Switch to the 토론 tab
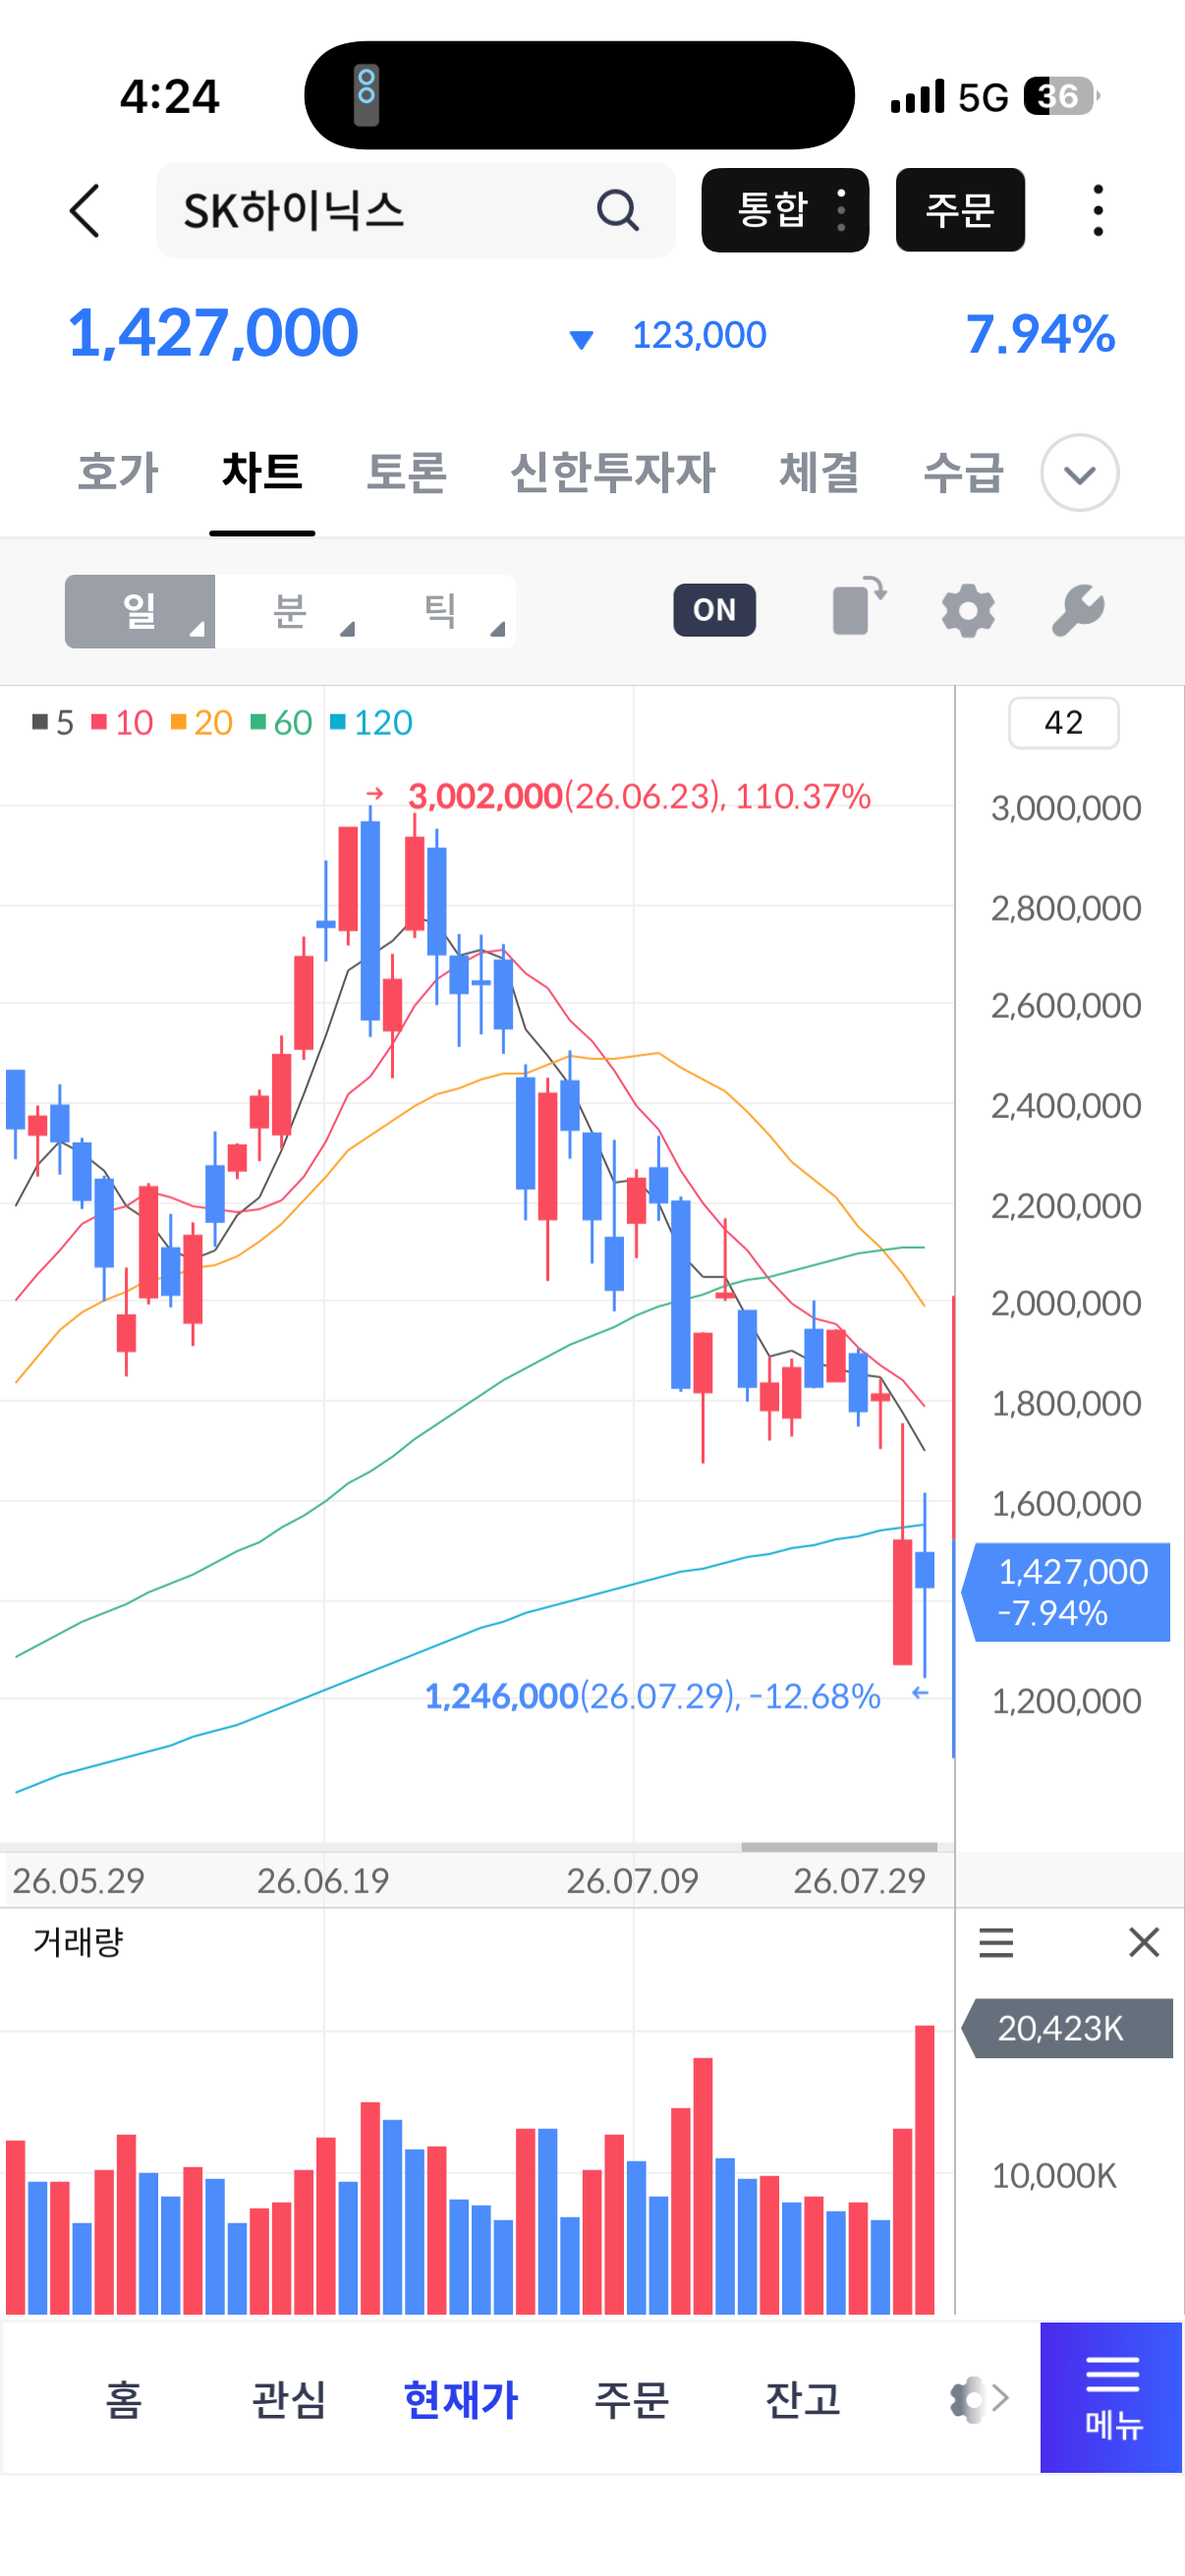 tap(406, 472)
